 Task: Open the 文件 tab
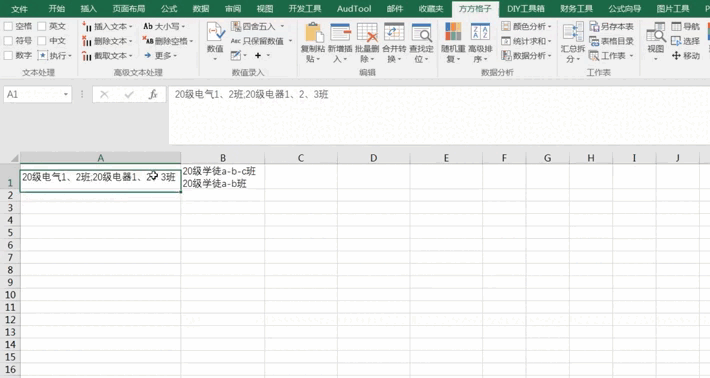pos(19,9)
